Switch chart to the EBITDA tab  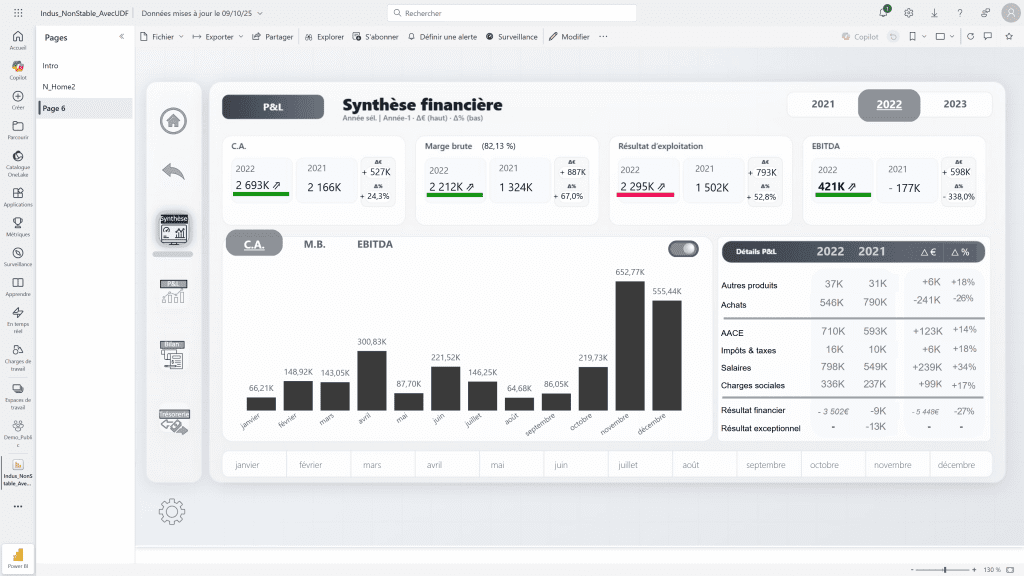tap(375, 244)
